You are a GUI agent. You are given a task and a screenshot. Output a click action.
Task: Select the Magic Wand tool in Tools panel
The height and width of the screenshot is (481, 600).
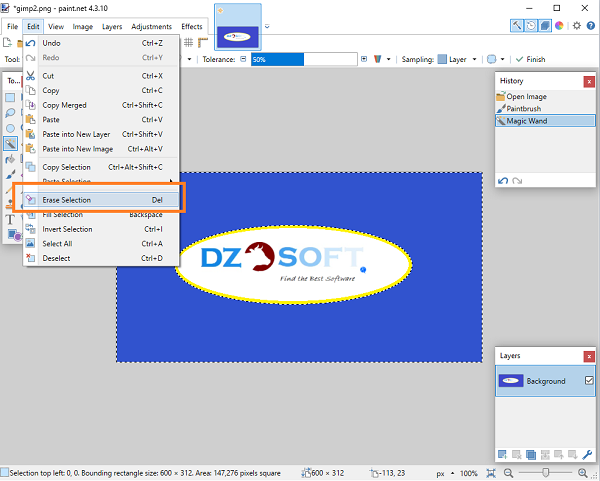pyautogui.click(x=10, y=143)
